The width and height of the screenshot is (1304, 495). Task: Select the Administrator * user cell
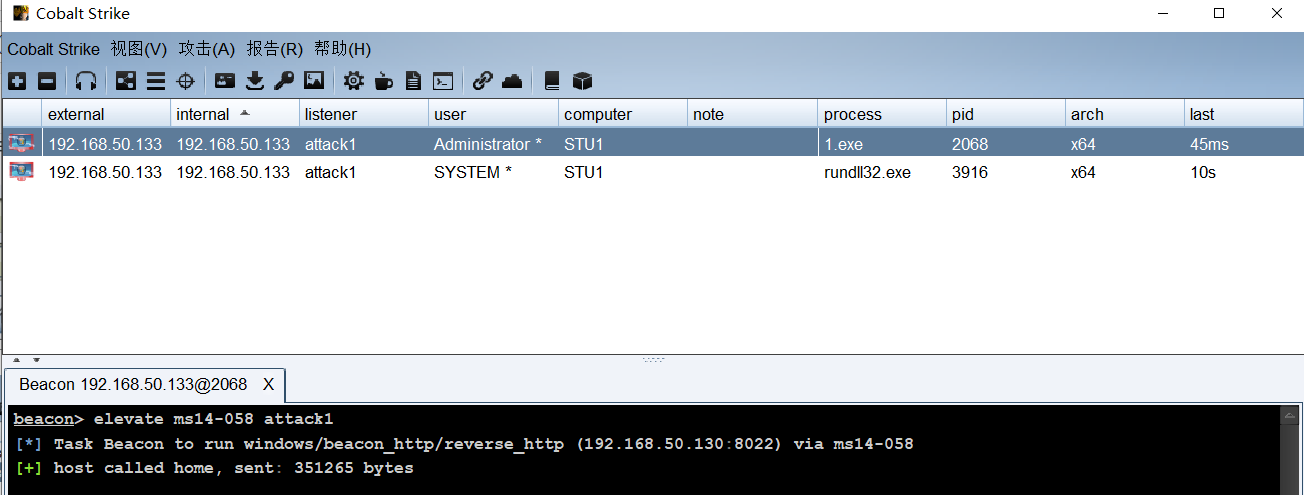click(493, 144)
